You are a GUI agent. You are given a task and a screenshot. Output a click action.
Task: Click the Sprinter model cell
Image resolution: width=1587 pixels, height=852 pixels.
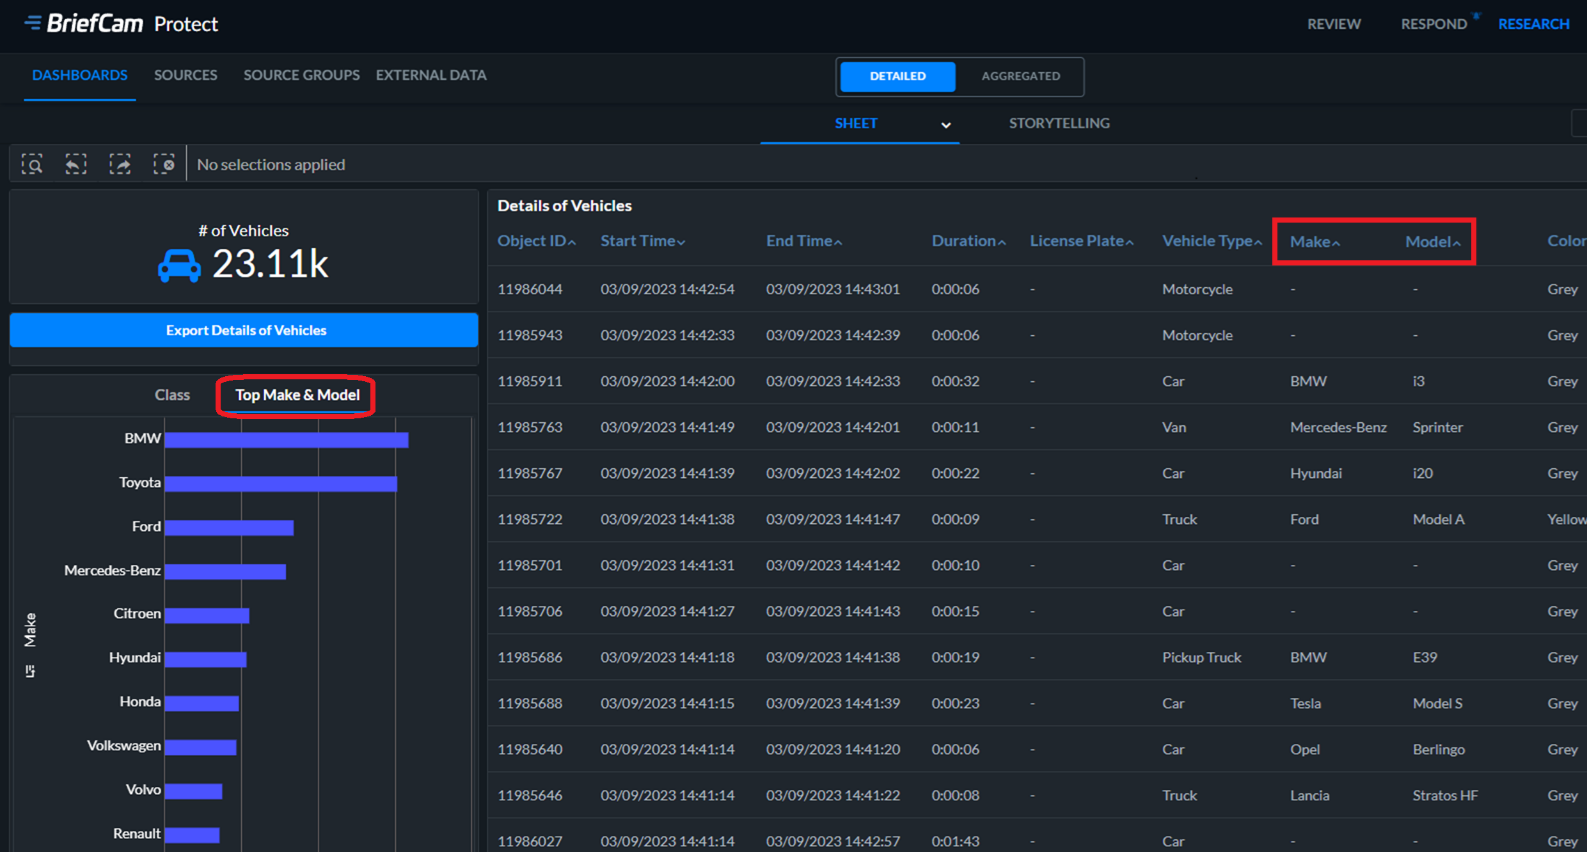coord(1438,427)
